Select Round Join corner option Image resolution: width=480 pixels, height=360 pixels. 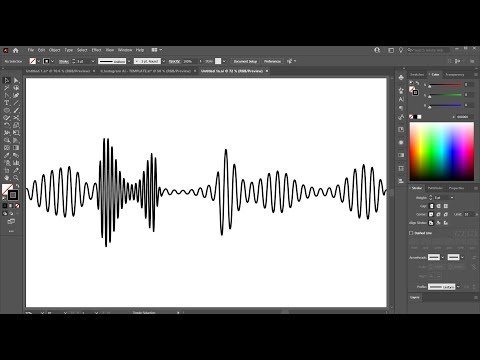tap(439, 214)
